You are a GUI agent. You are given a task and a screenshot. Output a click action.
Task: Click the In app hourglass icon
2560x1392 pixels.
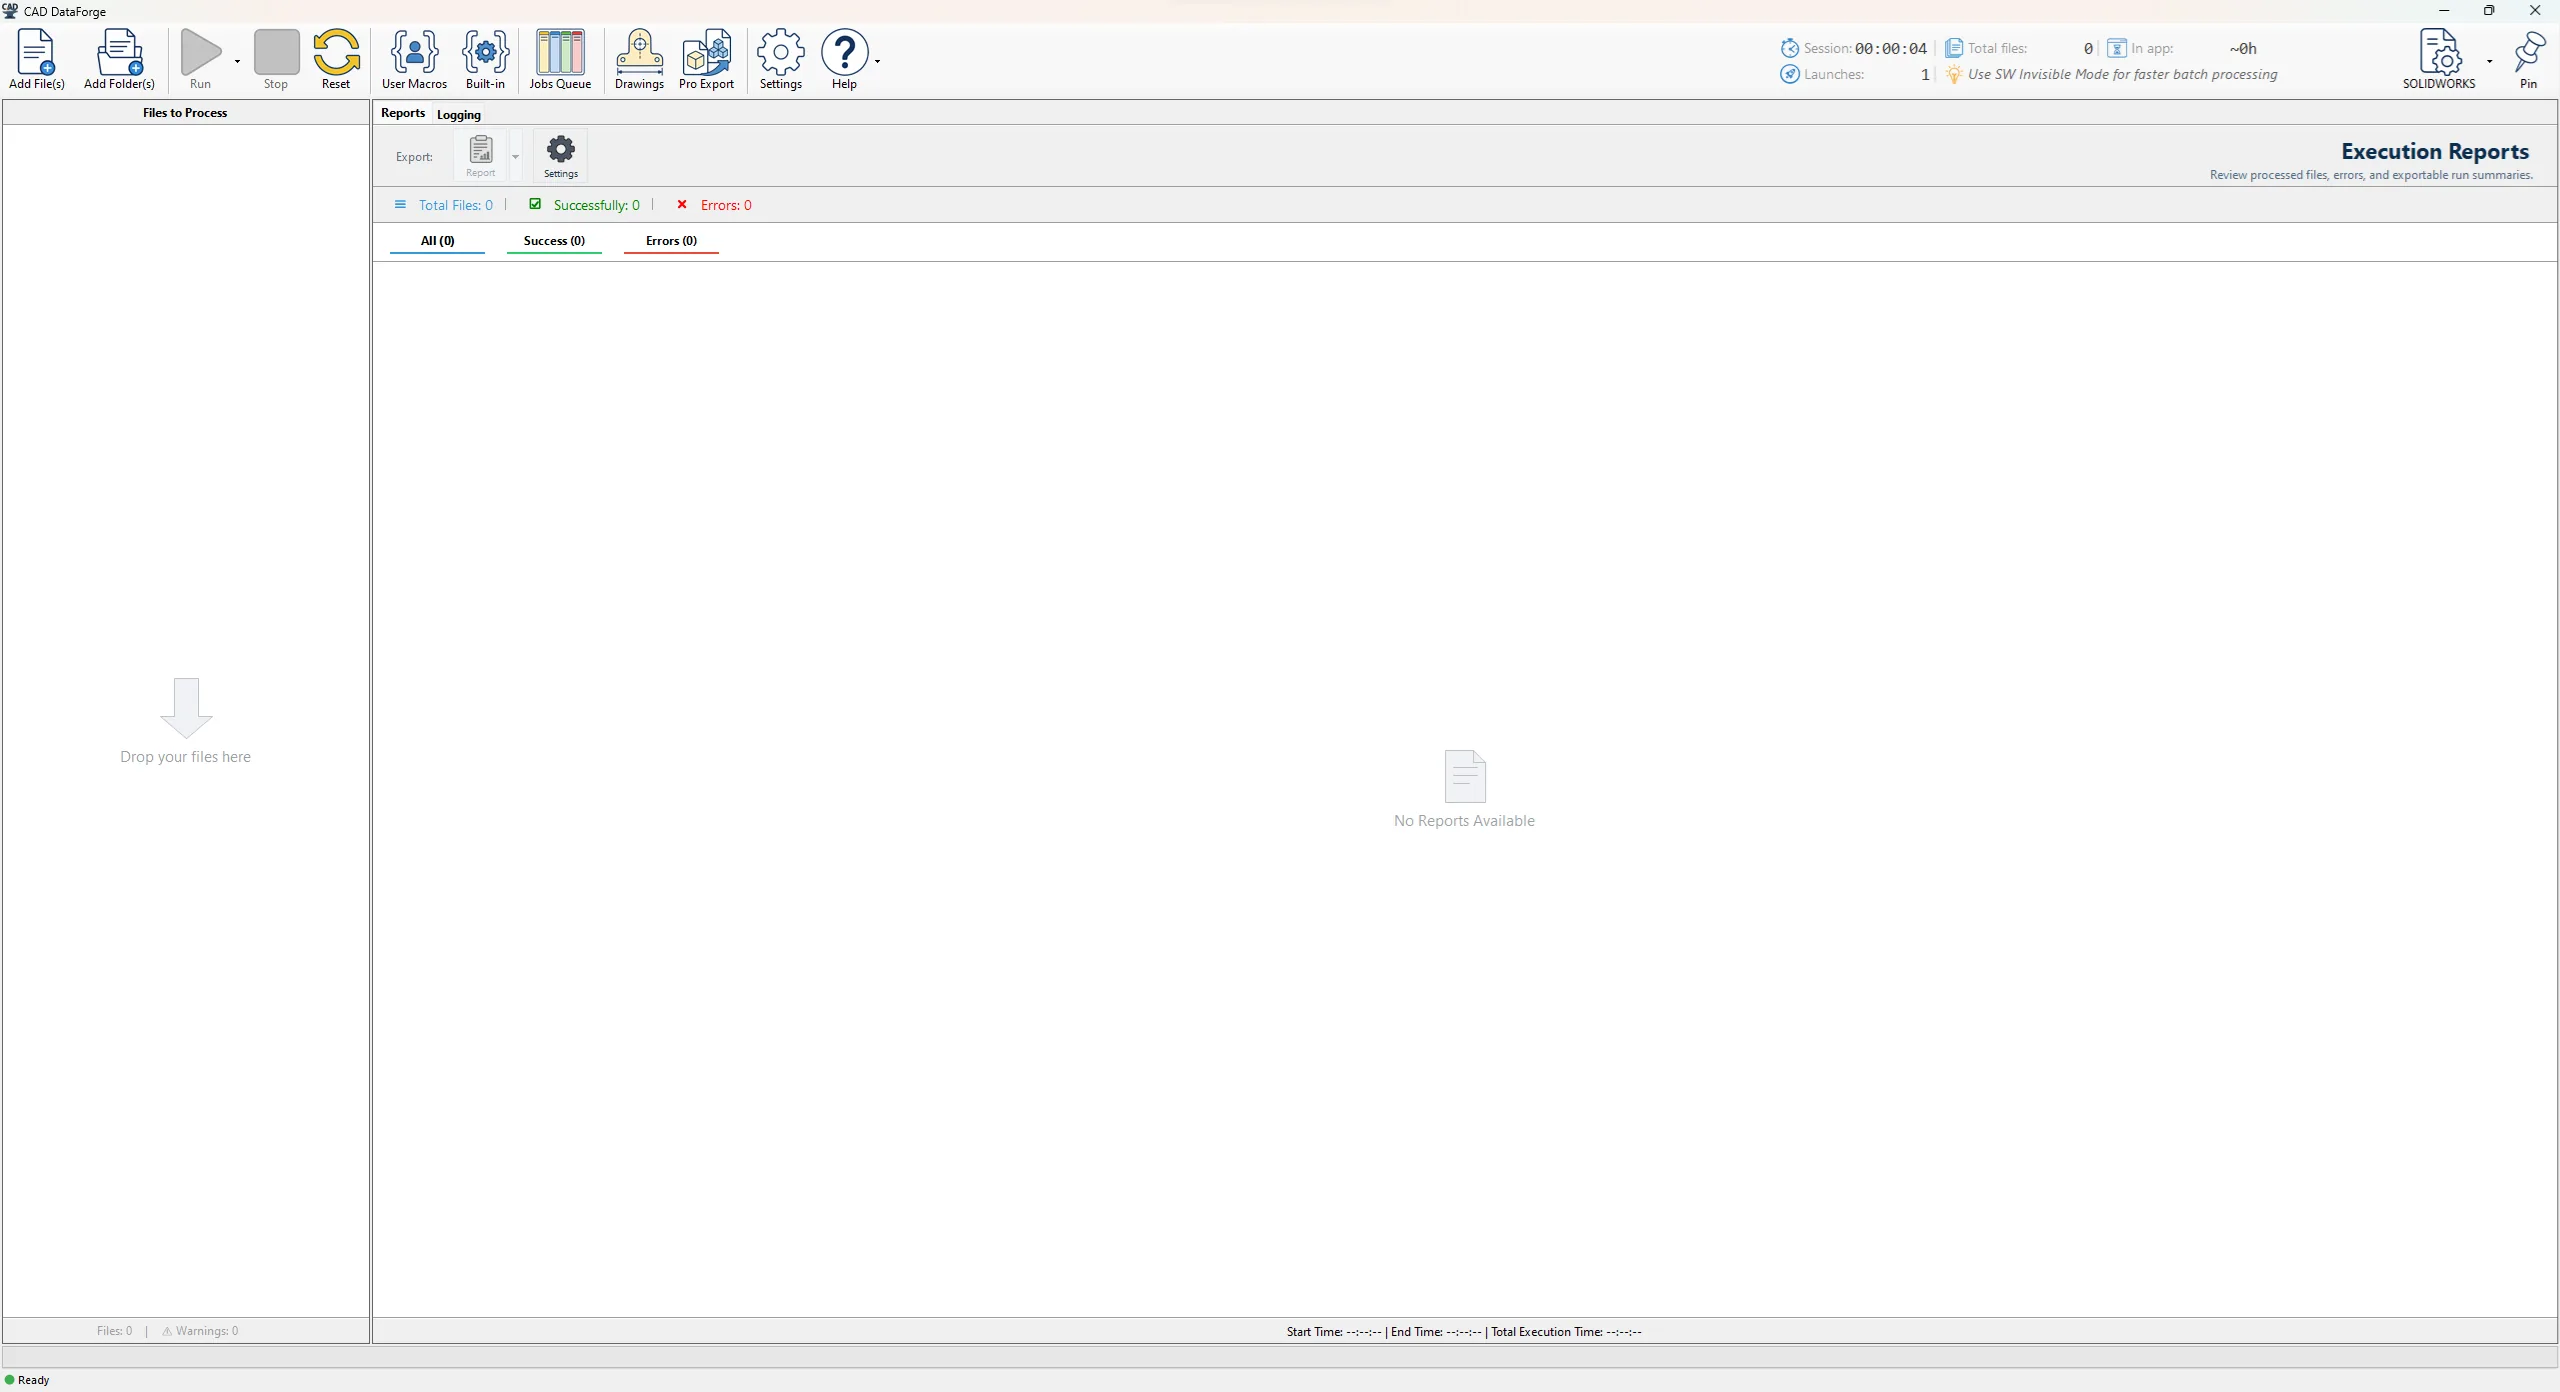point(2117,48)
